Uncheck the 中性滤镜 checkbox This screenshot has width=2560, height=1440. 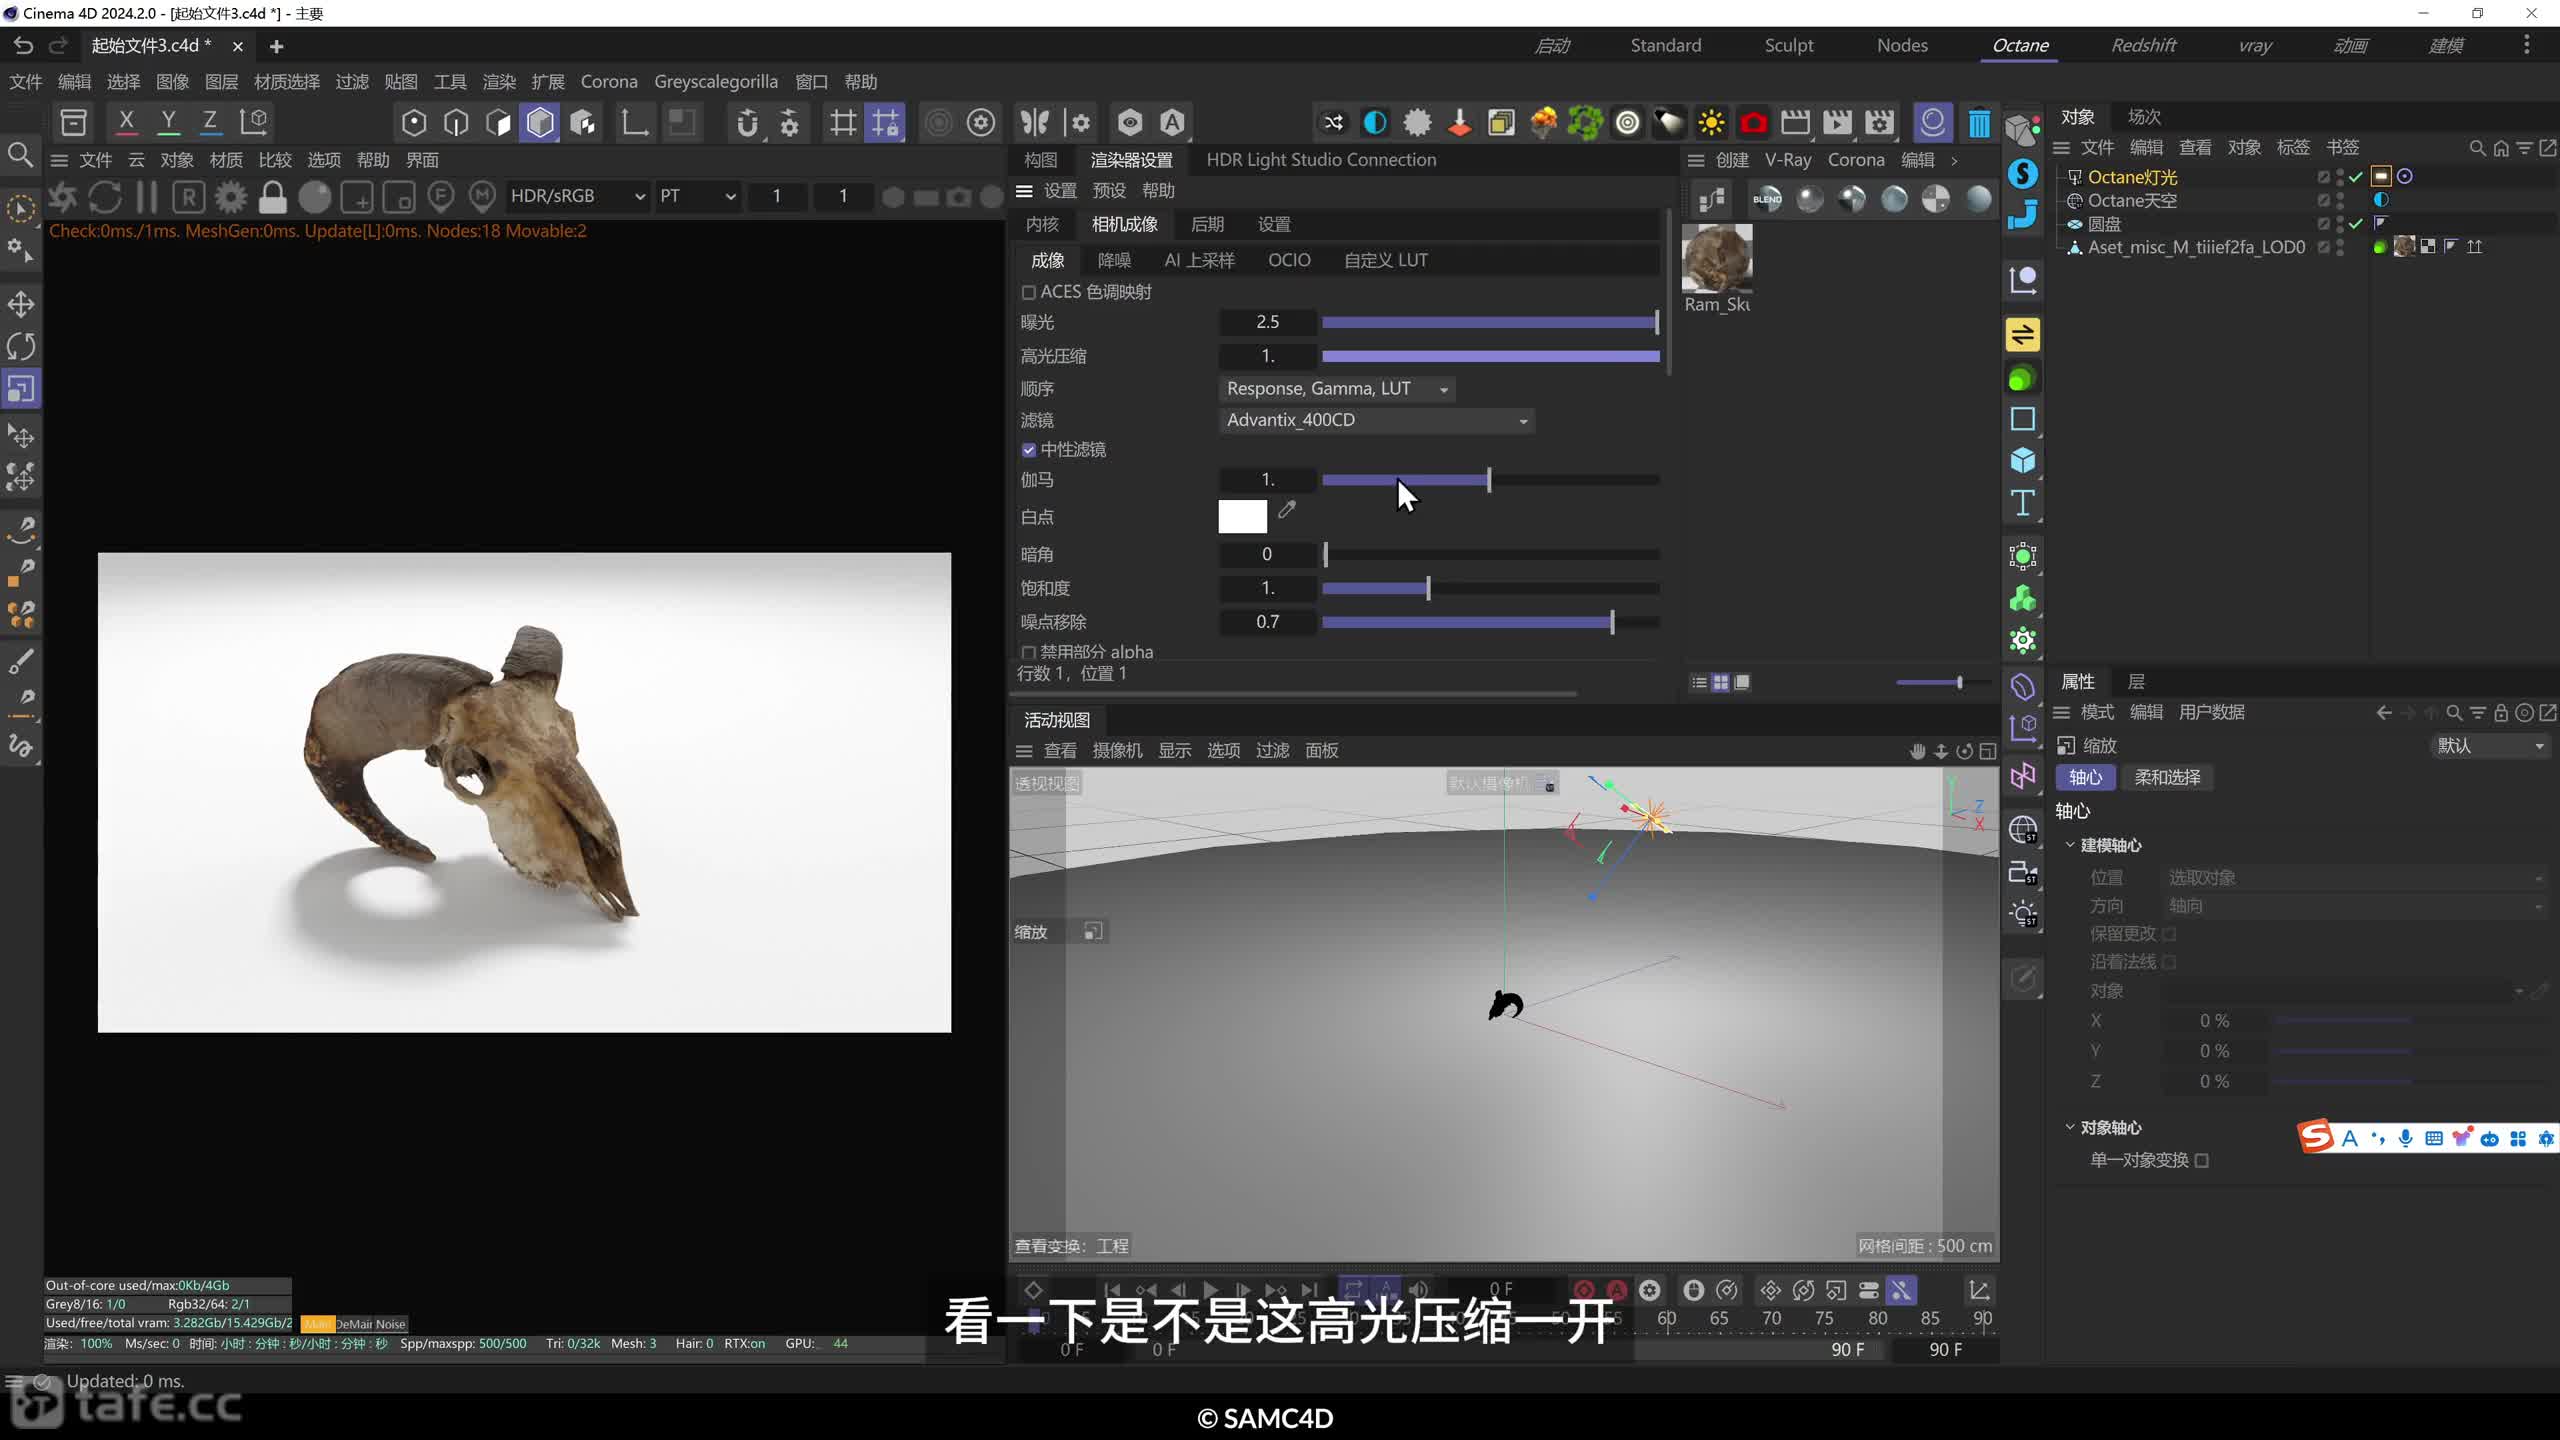click(1028, 450)
